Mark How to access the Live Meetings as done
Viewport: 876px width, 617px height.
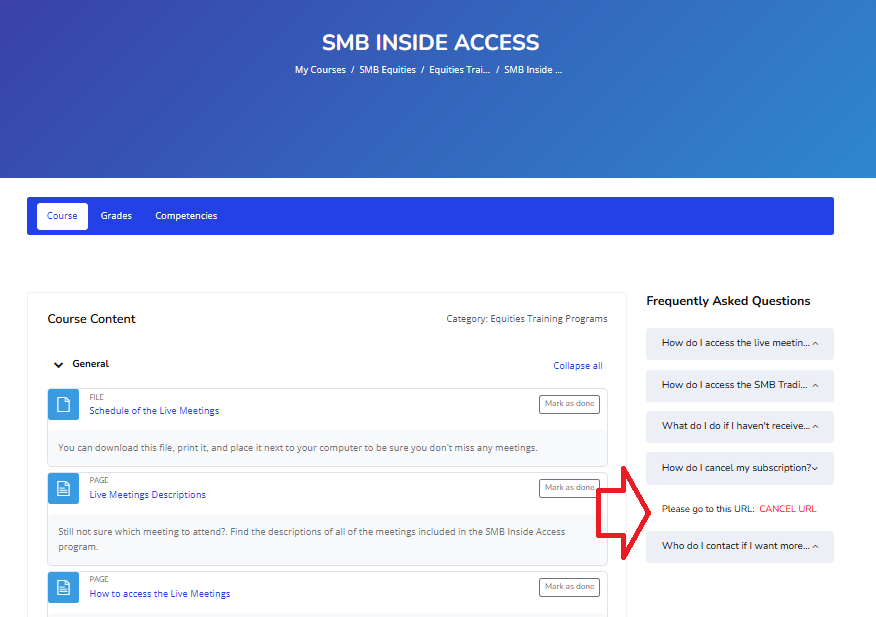click(569, 587)
